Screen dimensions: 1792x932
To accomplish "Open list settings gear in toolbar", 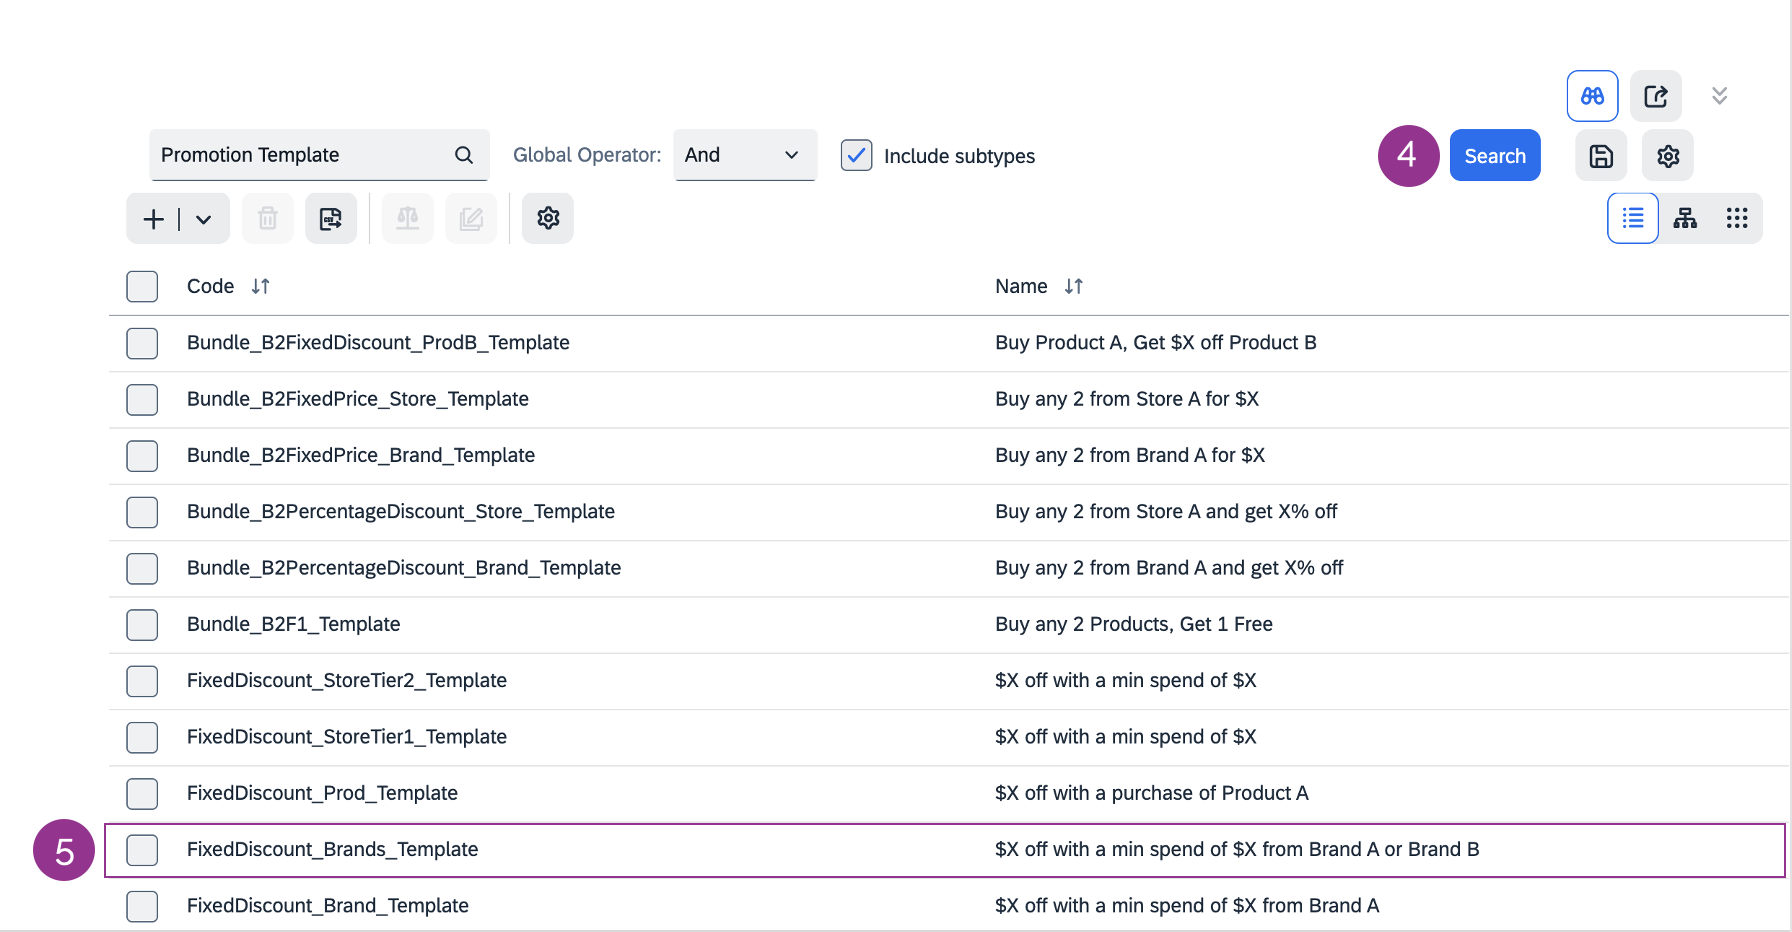I will tap(548, 218).
